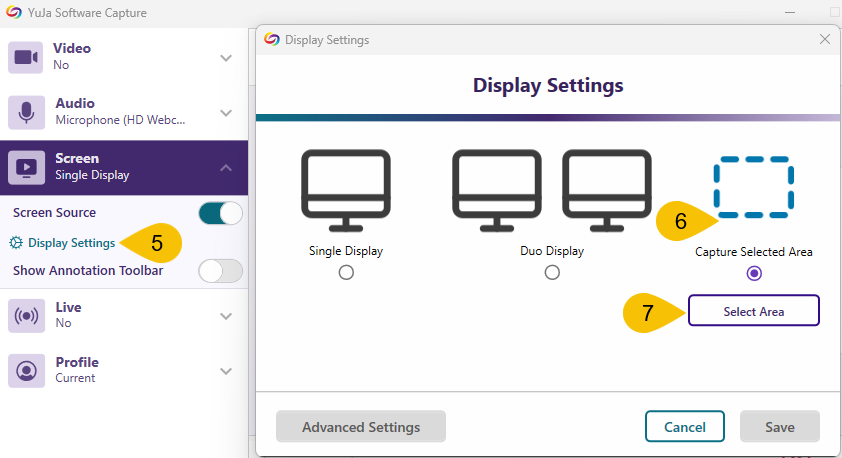Click the Save button

780,427
